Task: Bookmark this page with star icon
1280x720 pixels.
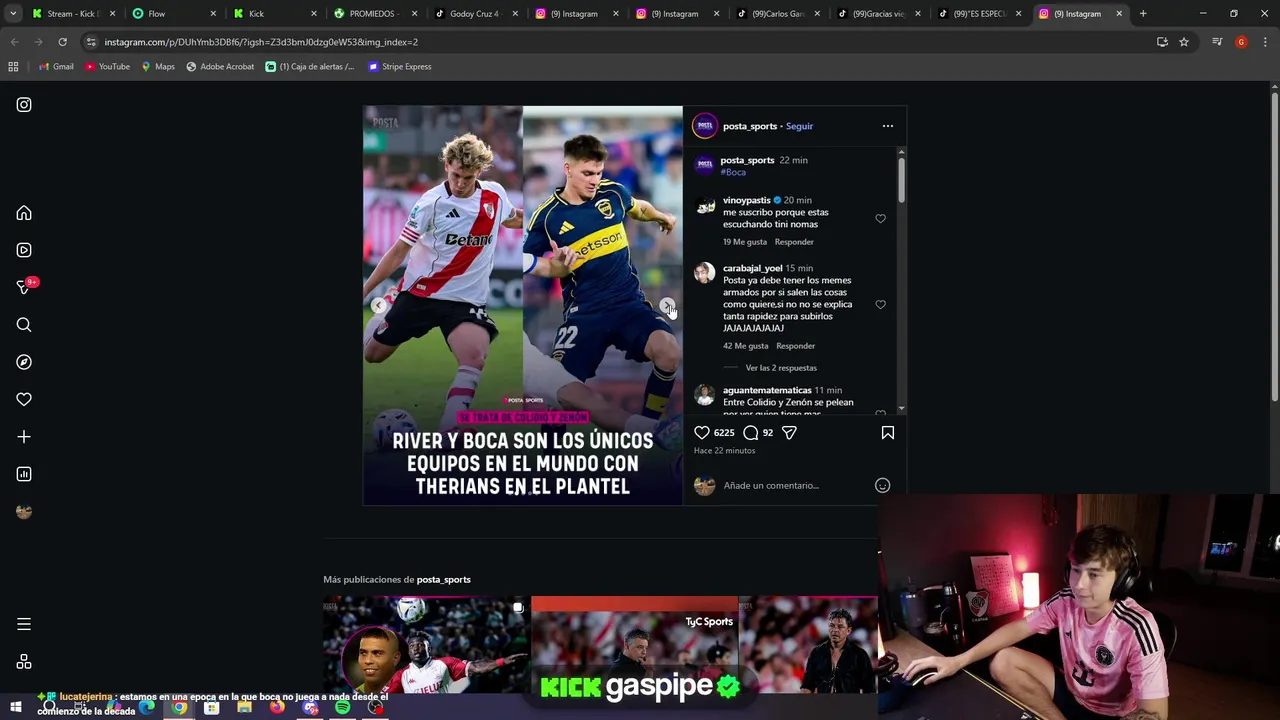Action: point(1184,42)
